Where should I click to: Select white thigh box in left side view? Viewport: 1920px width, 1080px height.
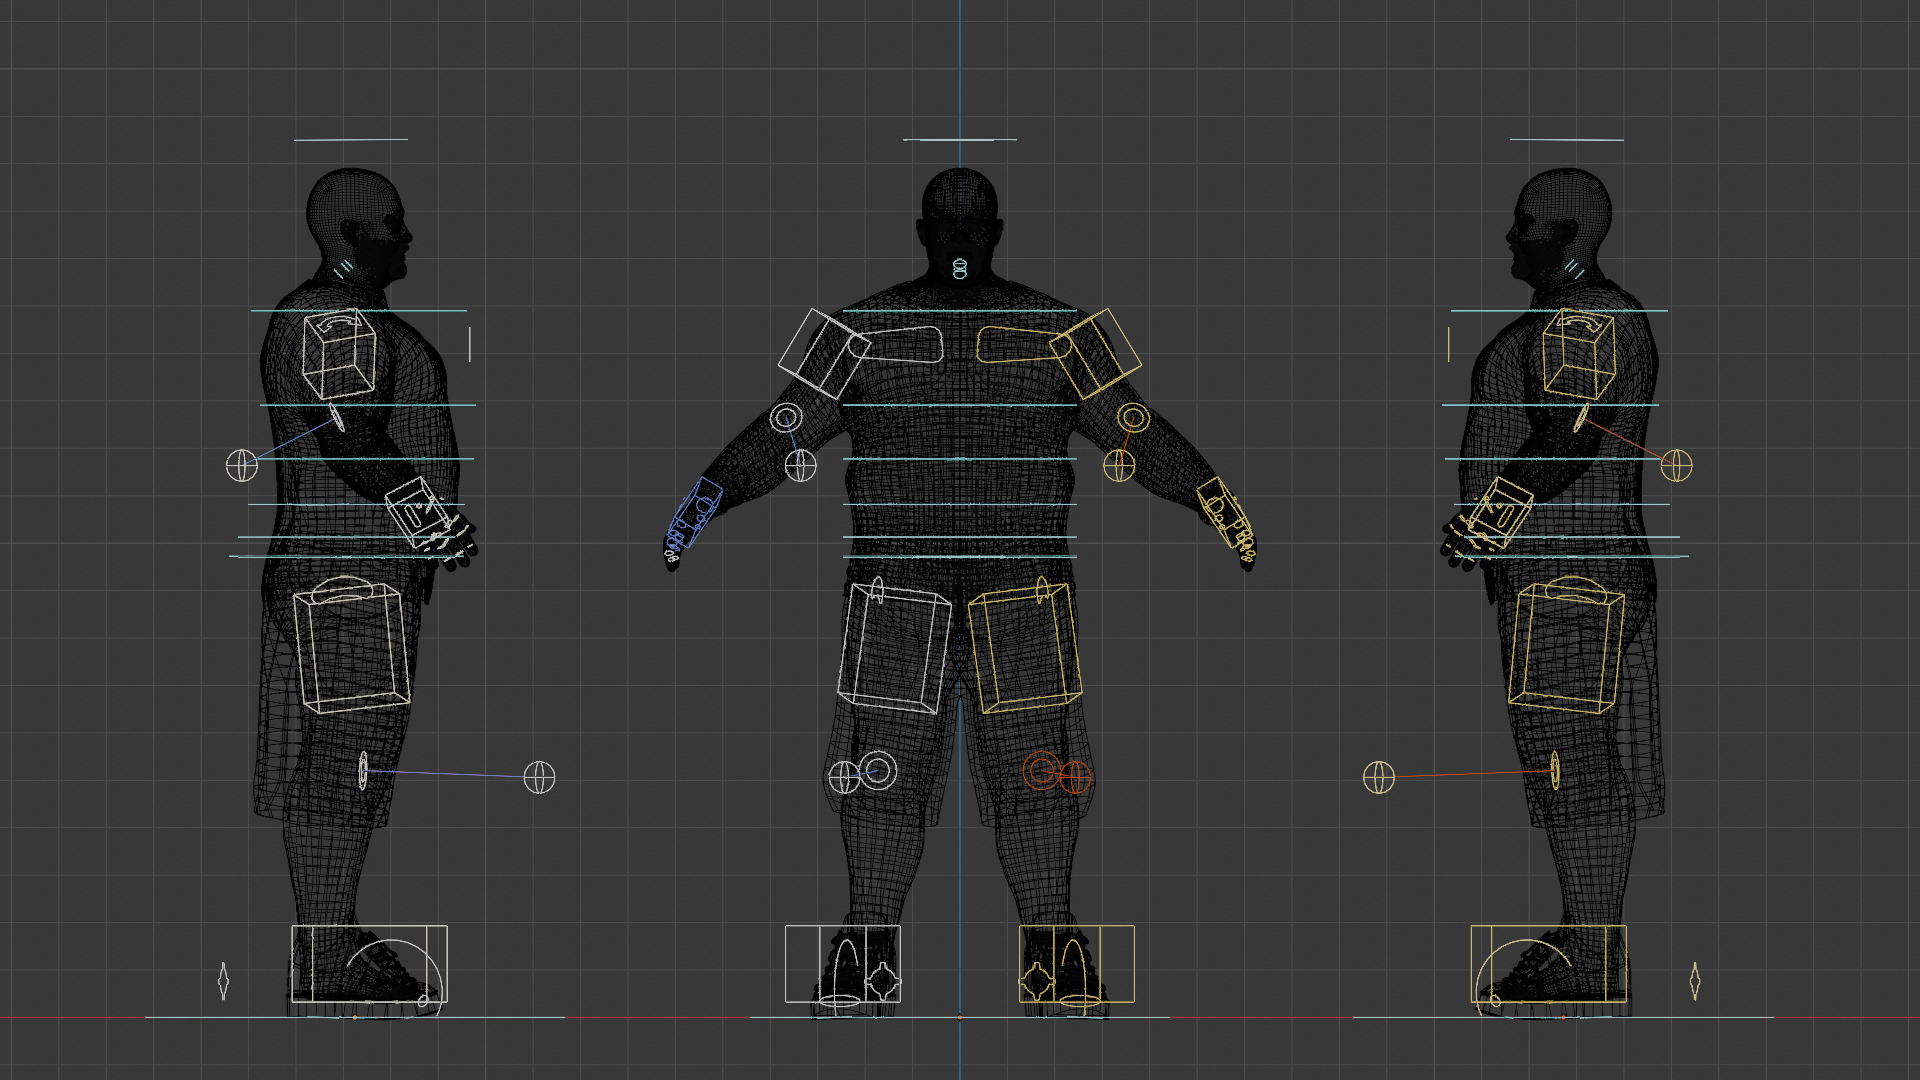tap(352, 648)
